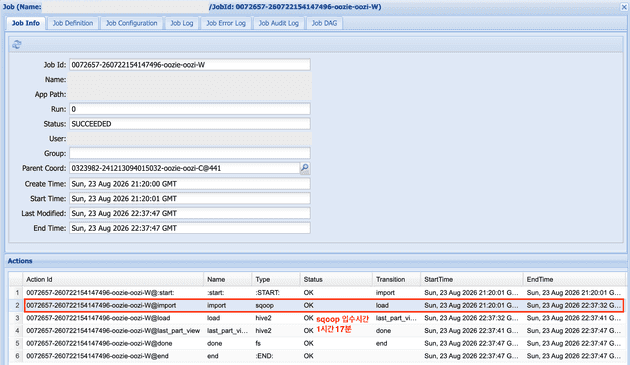Close the Job dialog window
This screenshot has height=365, width=630.
click(625, 7)
